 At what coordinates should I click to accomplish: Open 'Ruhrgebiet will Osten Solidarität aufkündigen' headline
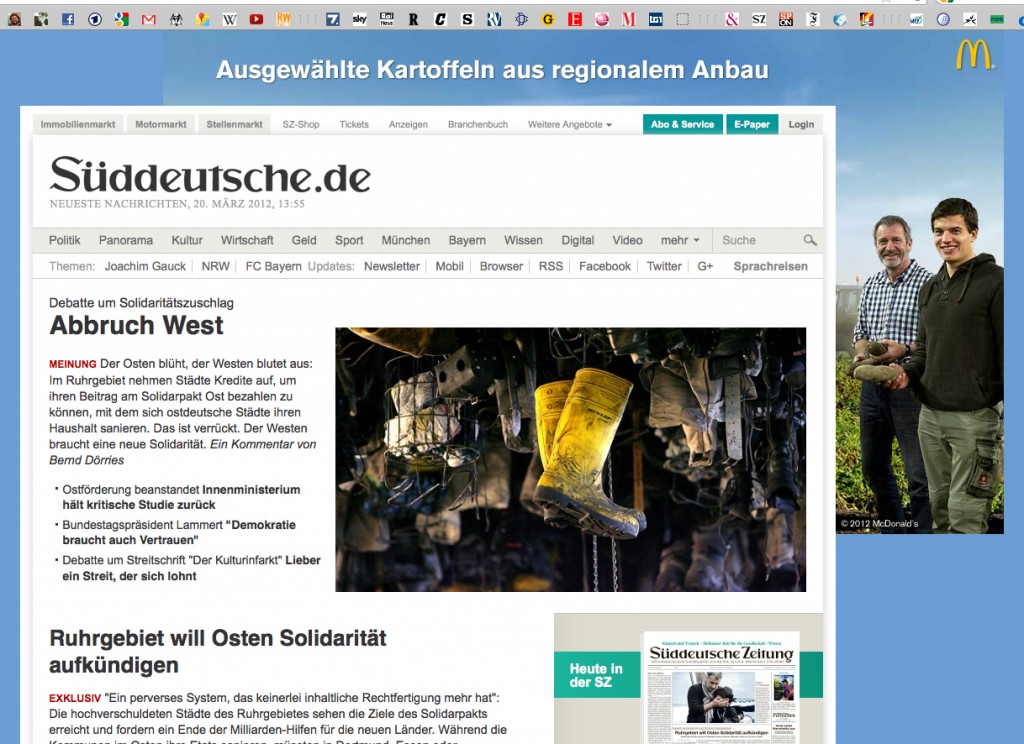pos(218,651)
